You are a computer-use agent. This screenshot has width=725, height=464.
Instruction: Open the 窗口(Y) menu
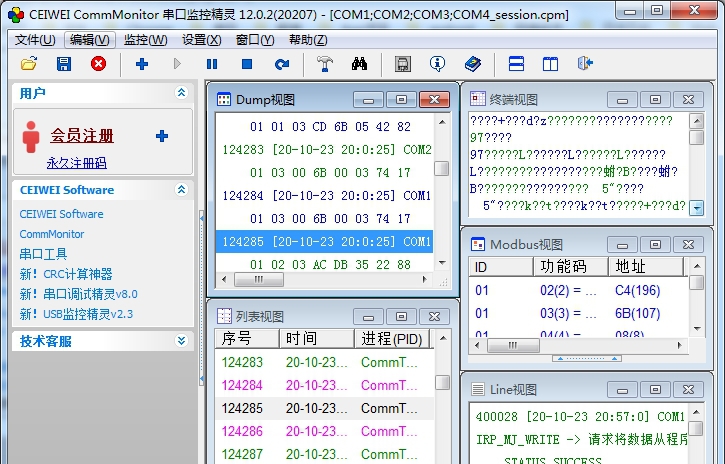255,40
